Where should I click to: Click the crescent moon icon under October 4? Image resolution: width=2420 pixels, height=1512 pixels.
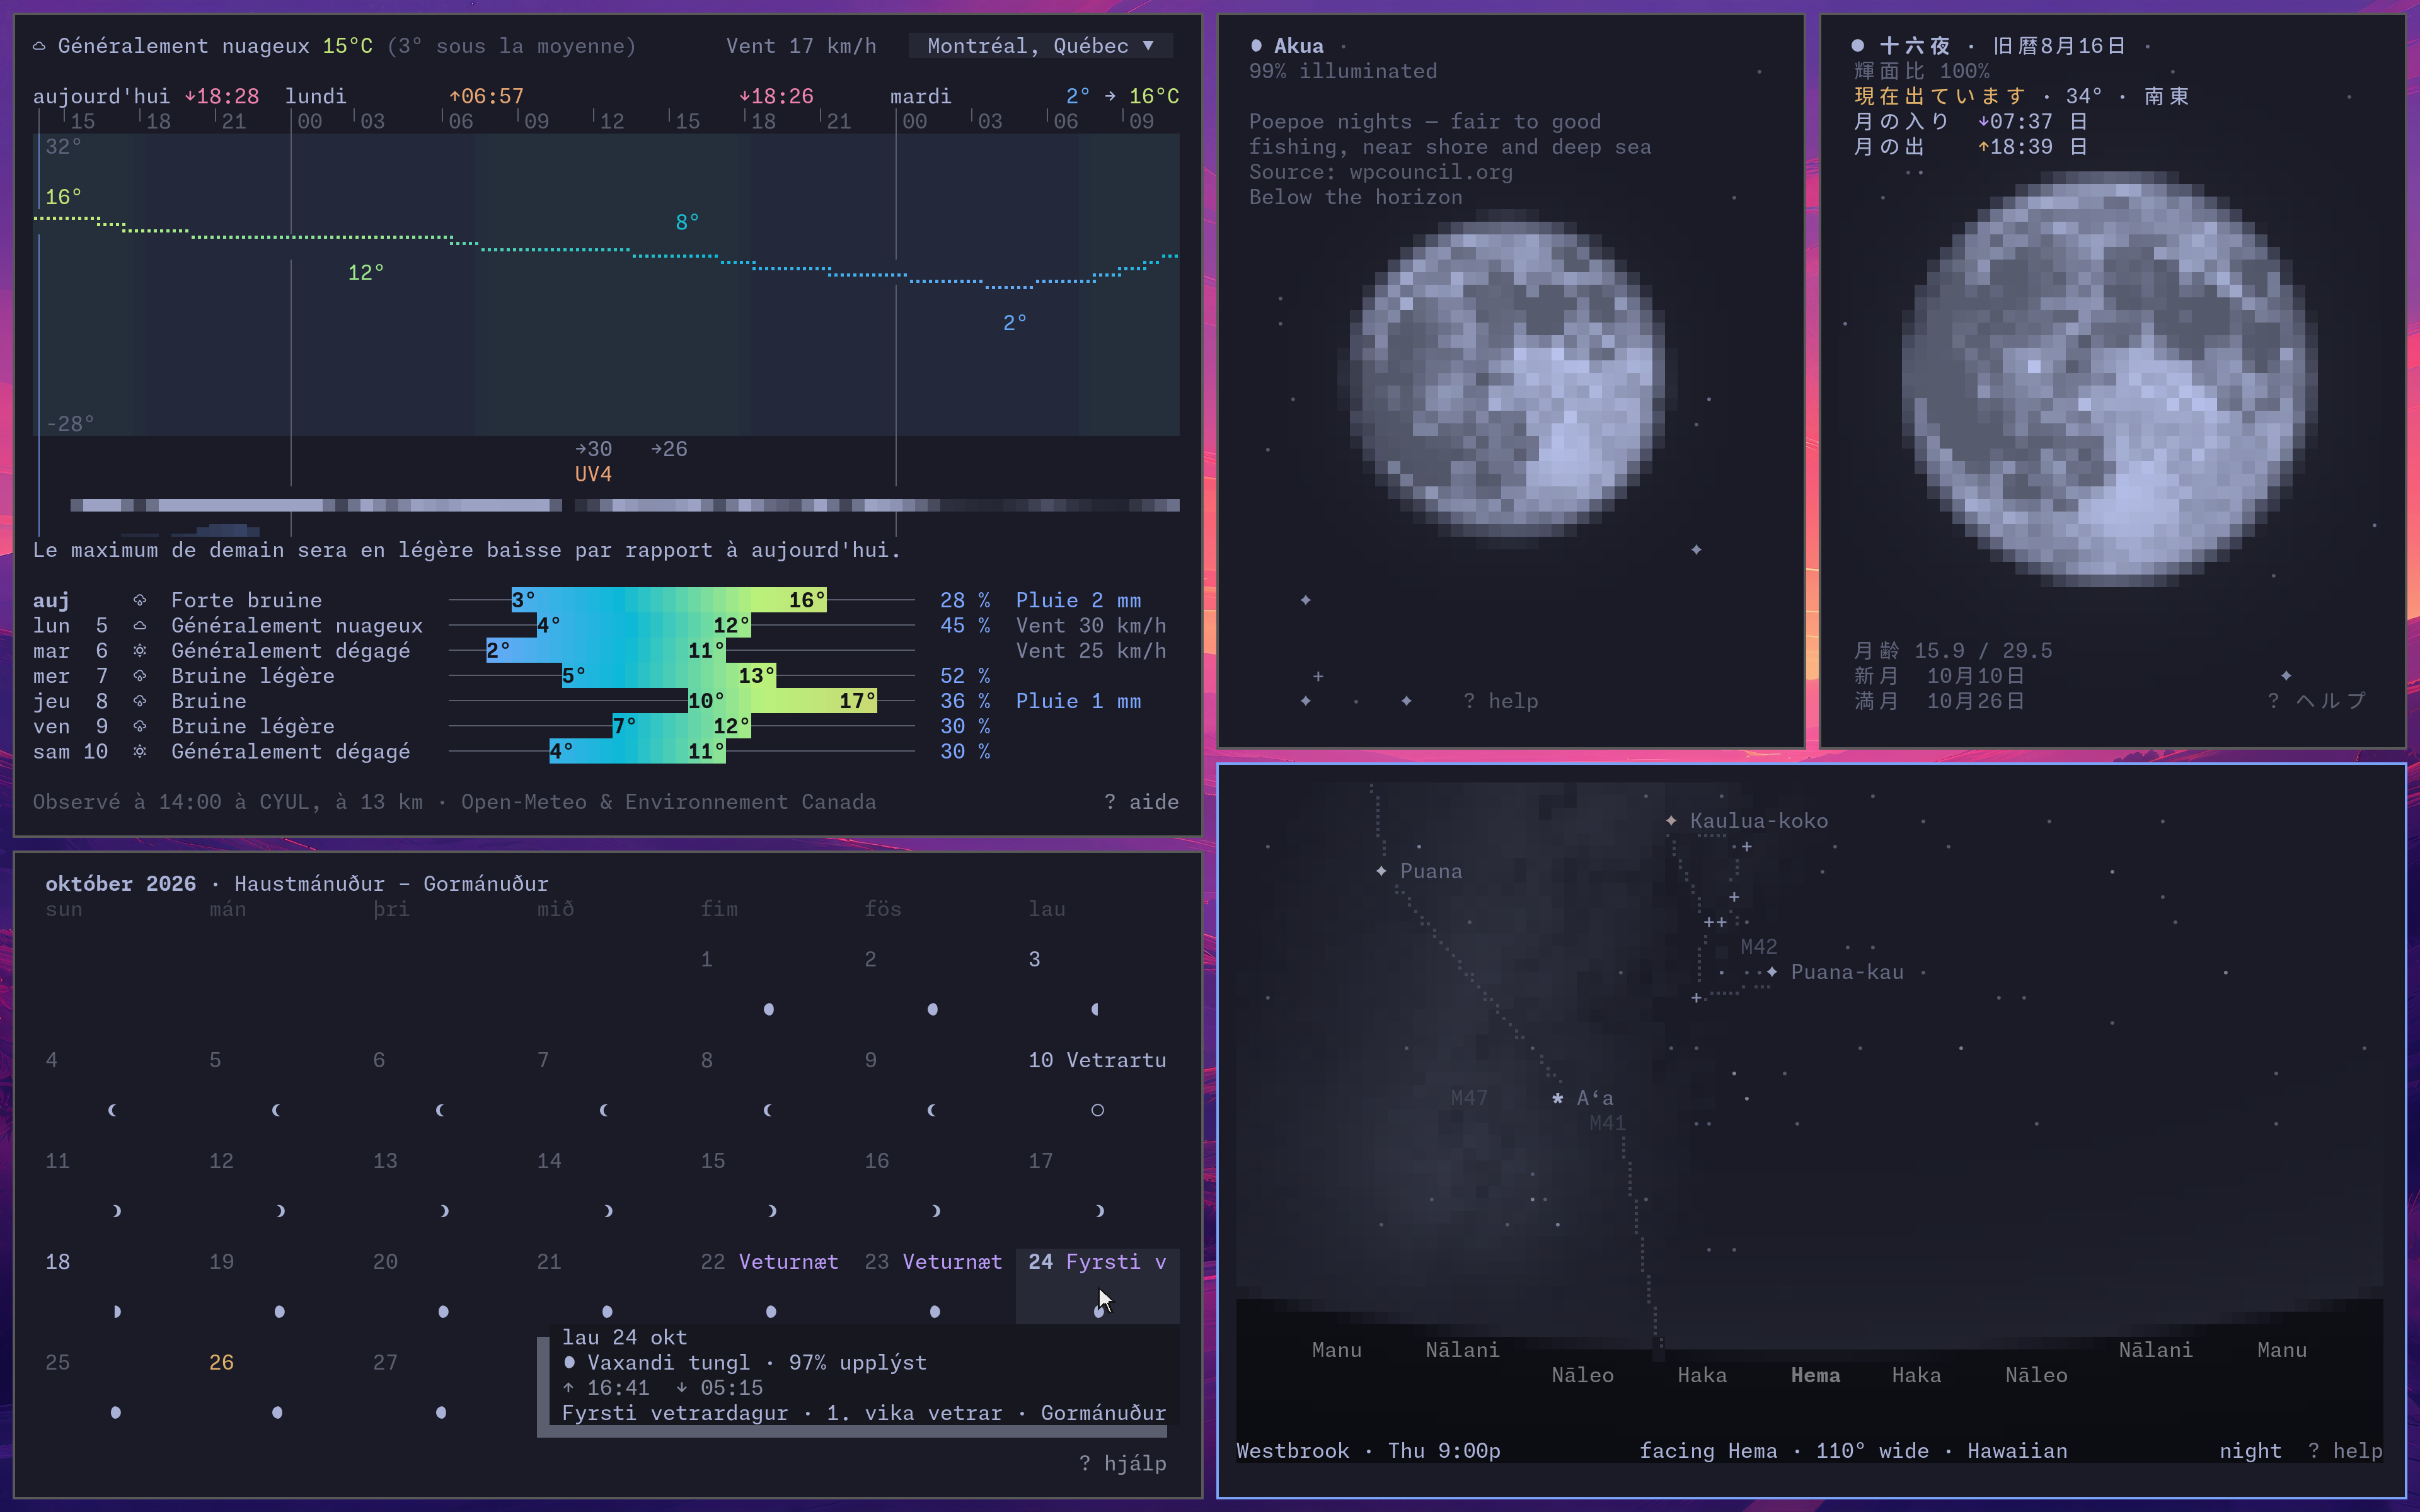[112, 1110]
